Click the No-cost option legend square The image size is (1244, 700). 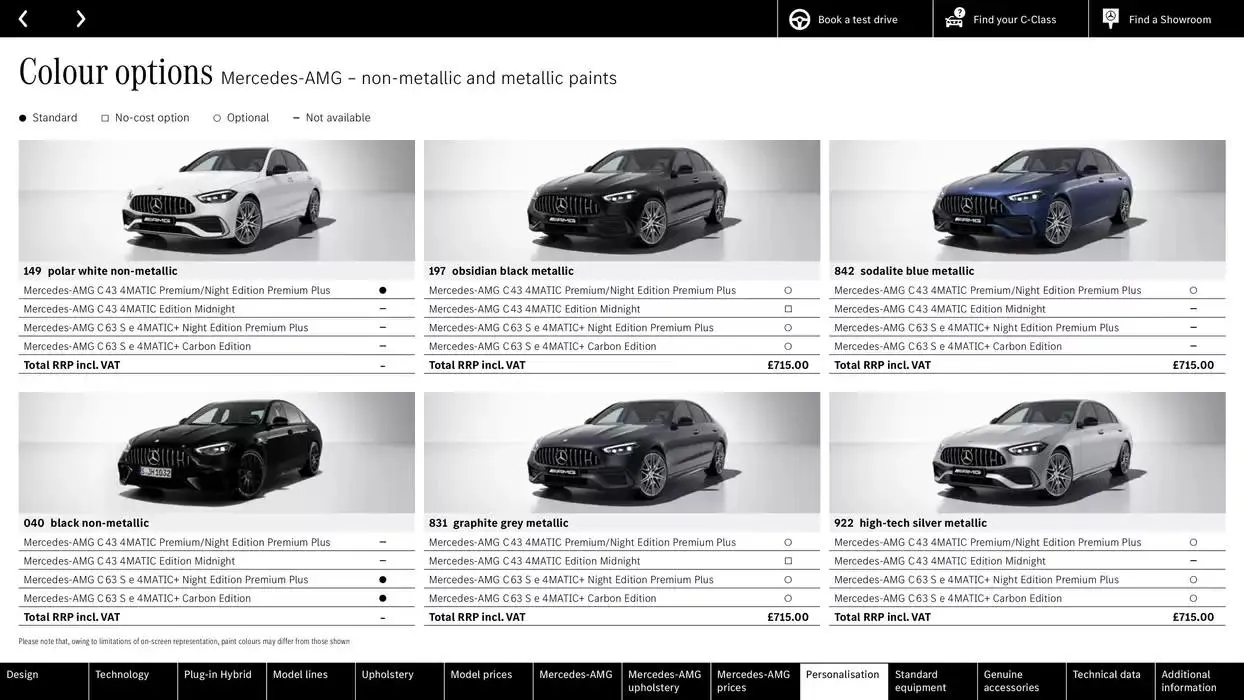(104, 117)
